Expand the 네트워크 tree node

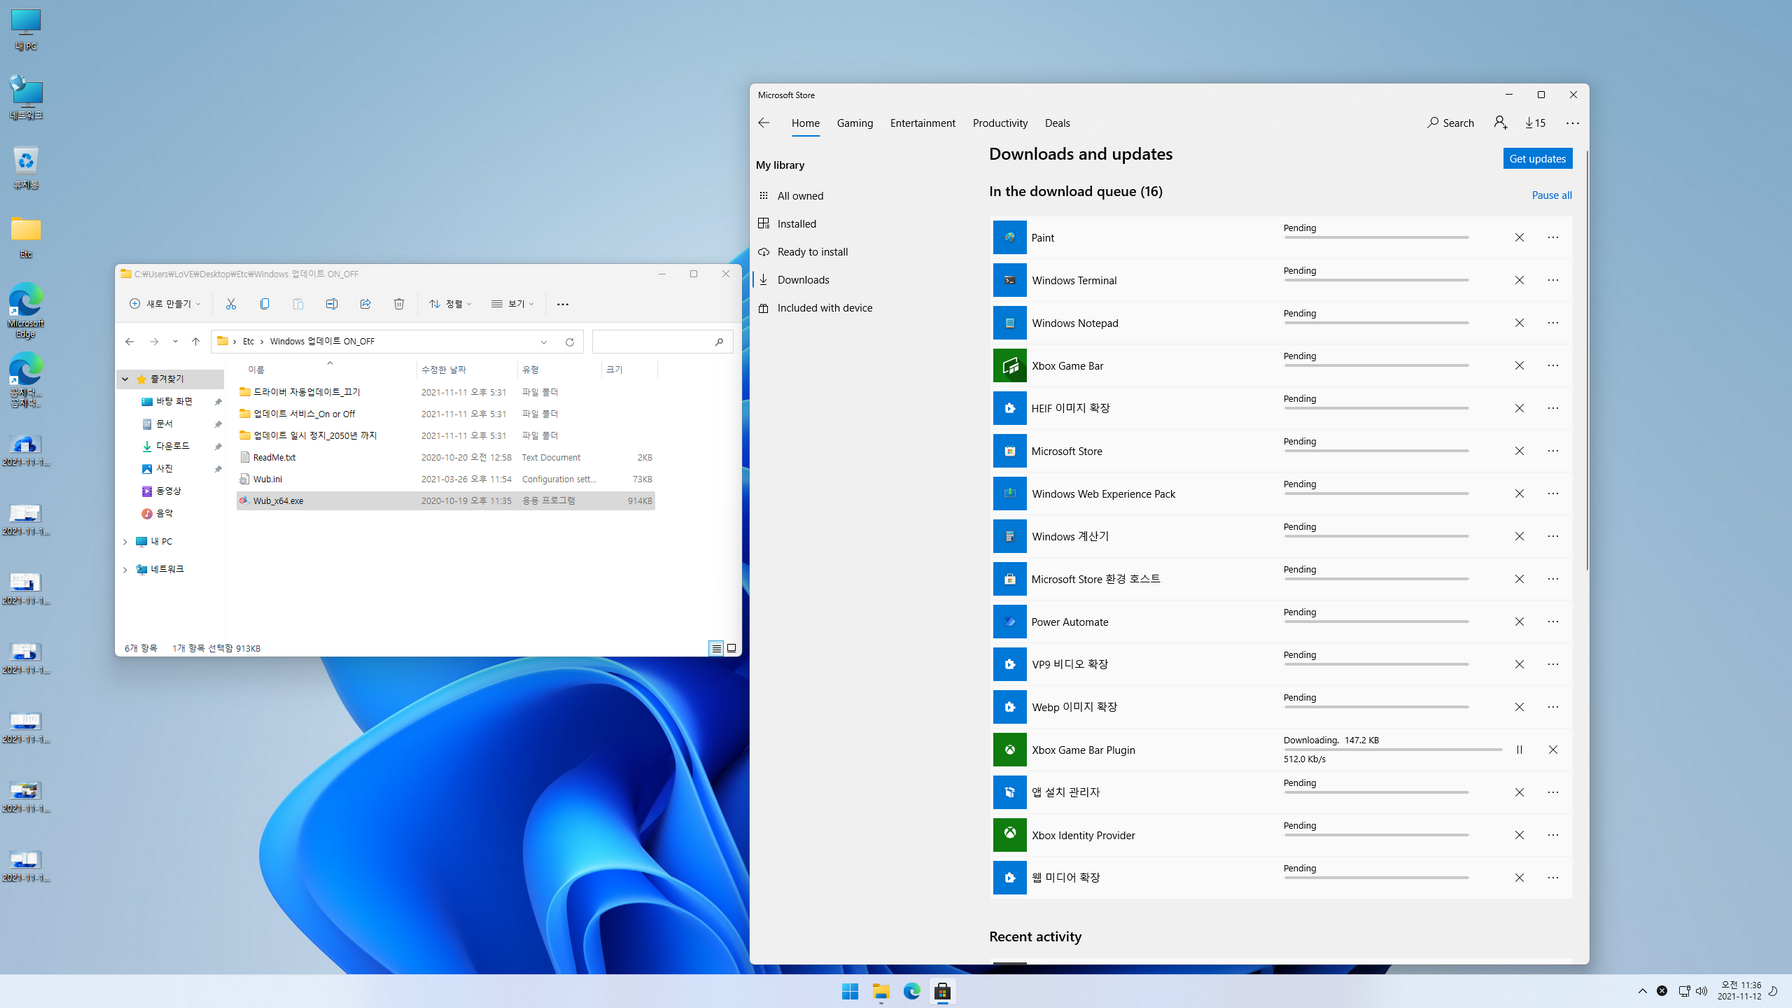coord(126,570)
